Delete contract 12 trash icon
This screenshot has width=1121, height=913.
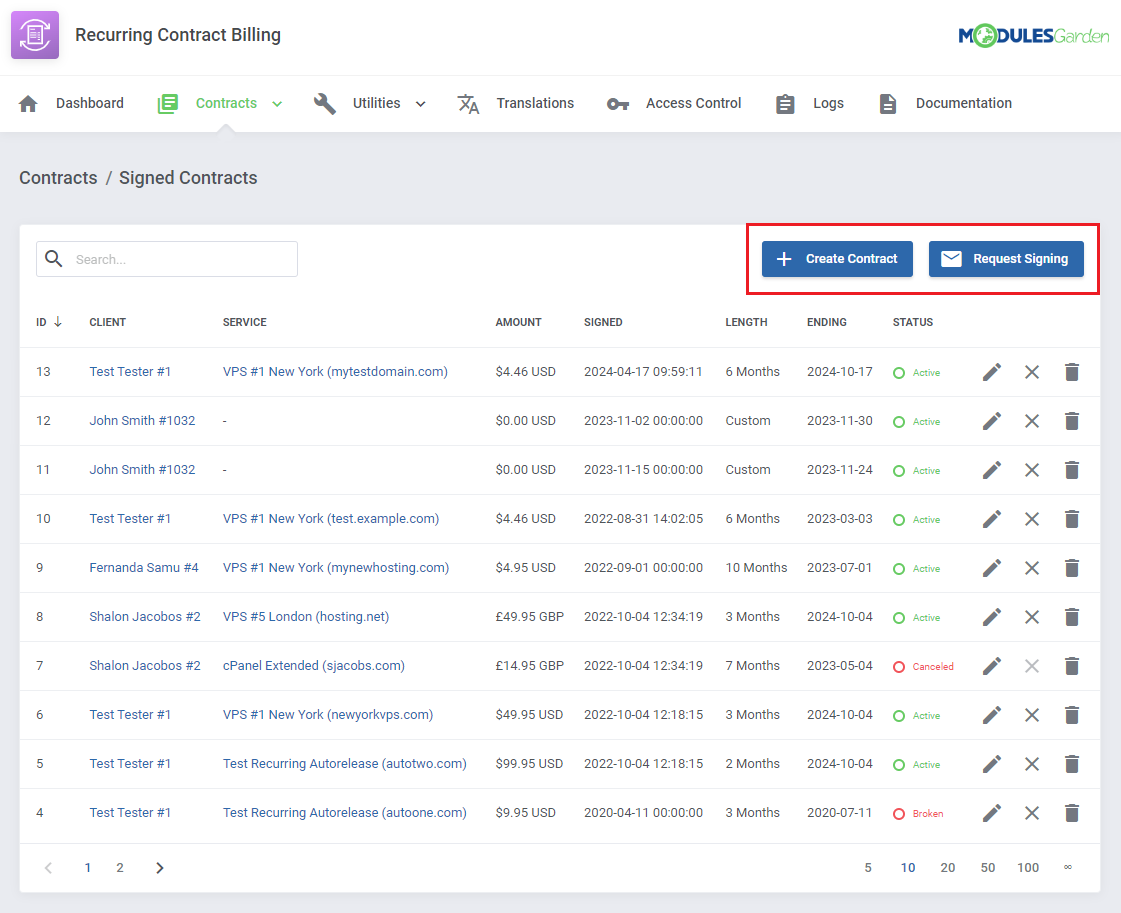tap(1072, 421)
